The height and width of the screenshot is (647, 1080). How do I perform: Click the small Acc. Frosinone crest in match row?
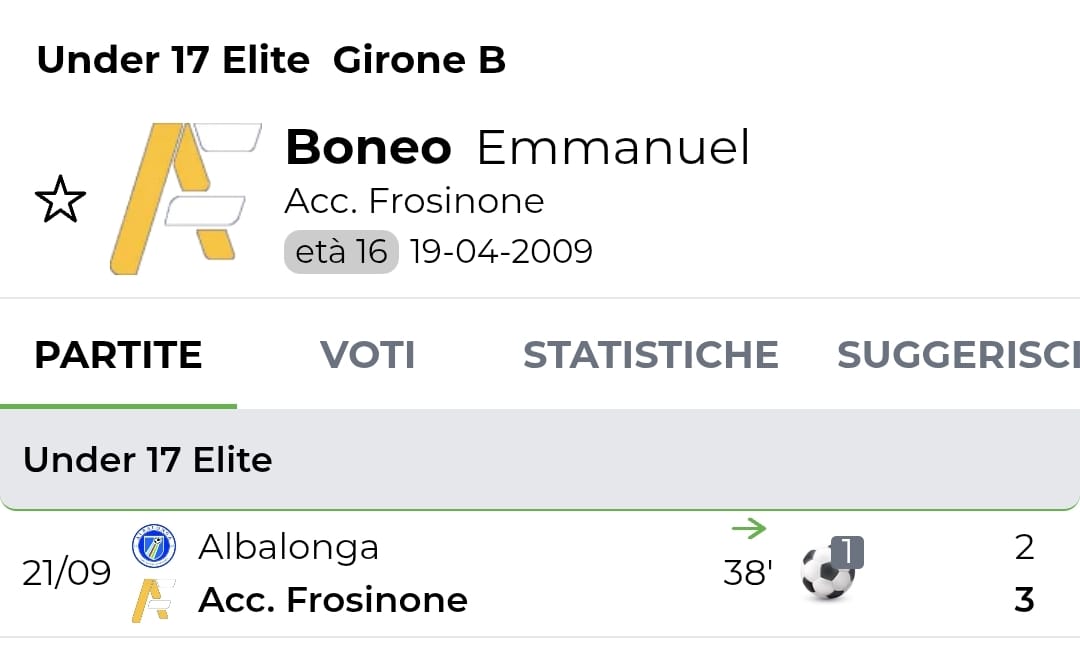coord(154,600)
